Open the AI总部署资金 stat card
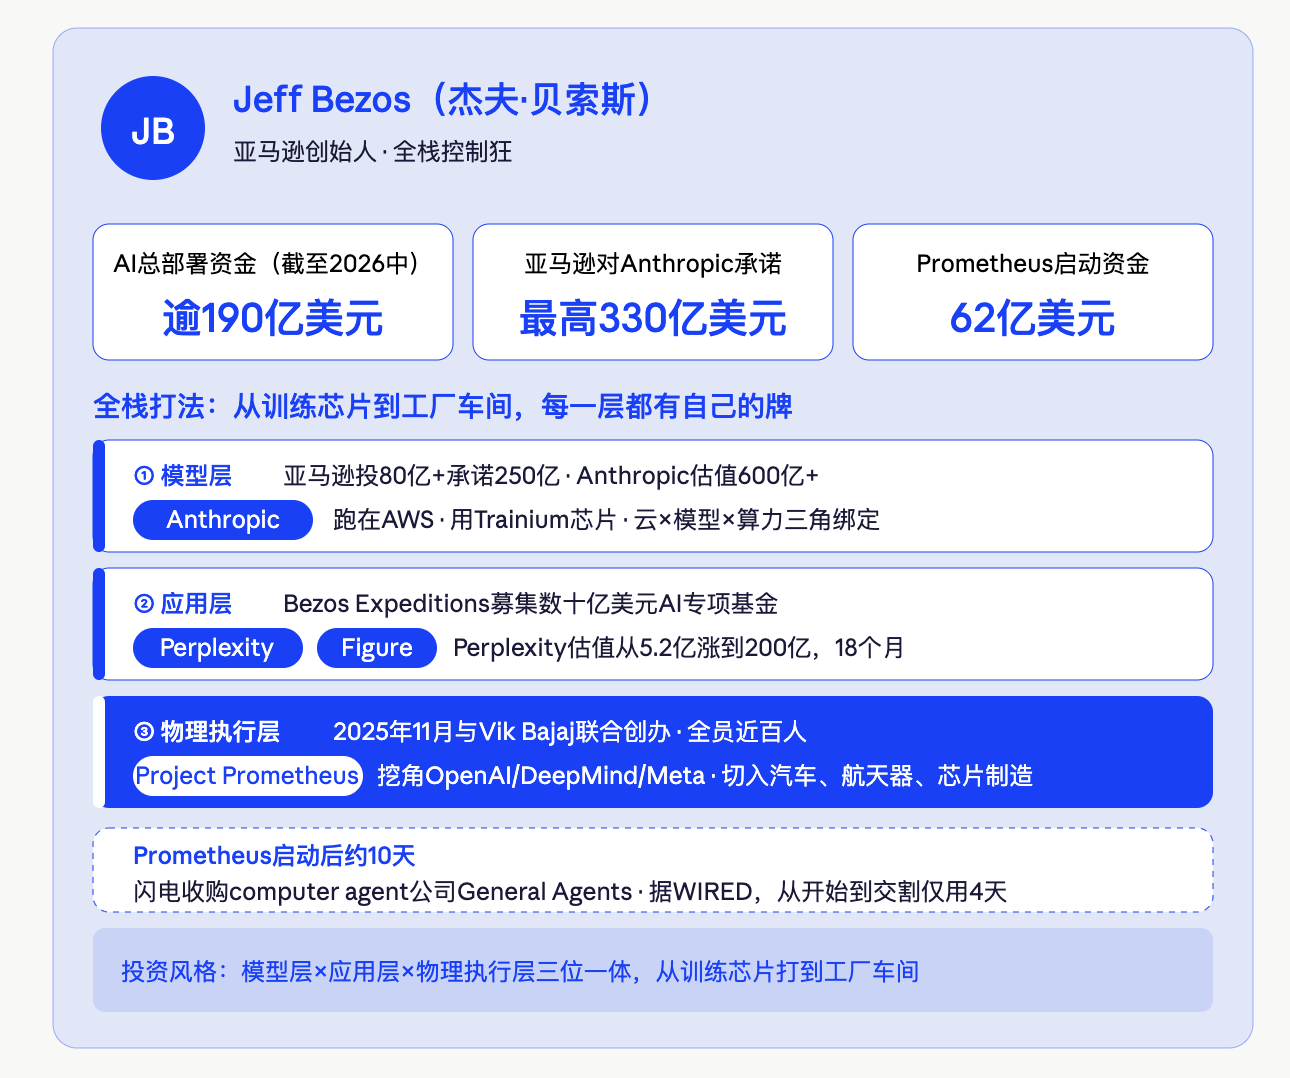Screen dimensions: 1290x1078 (x=273, y=292)
